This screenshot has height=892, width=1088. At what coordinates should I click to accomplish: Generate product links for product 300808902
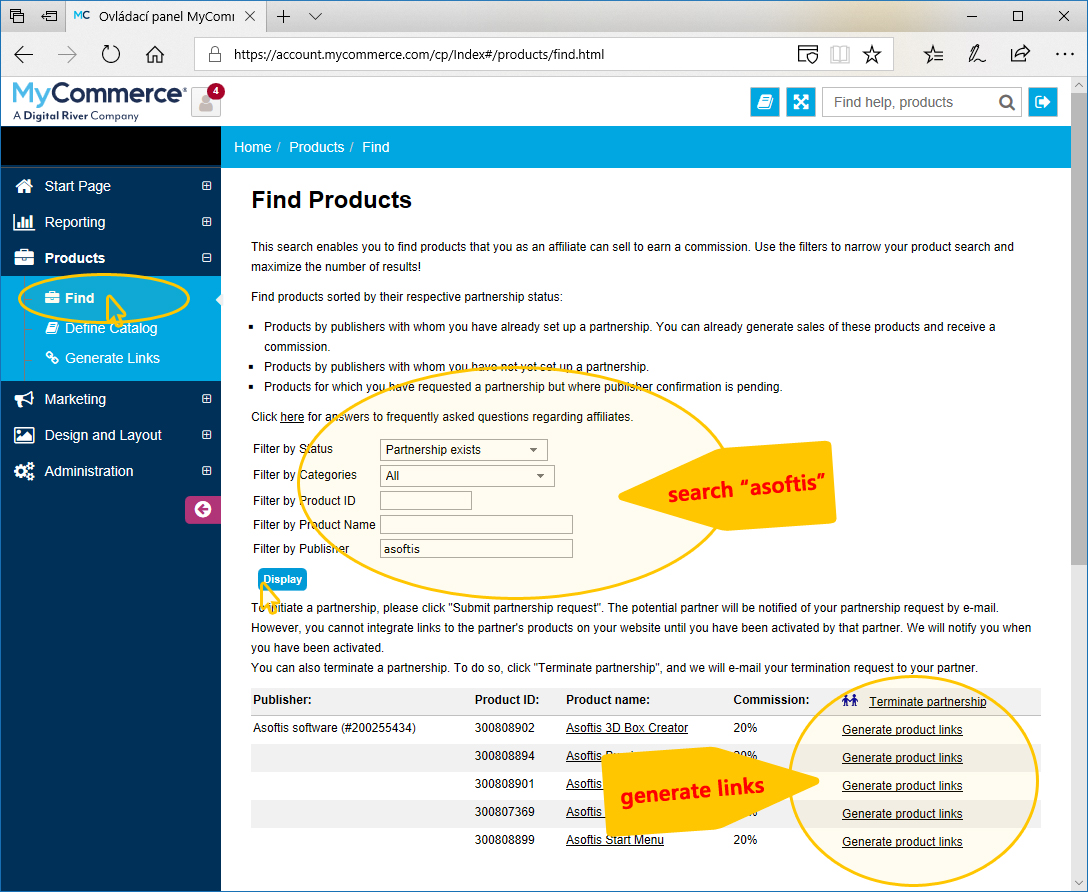coord(902,730)
